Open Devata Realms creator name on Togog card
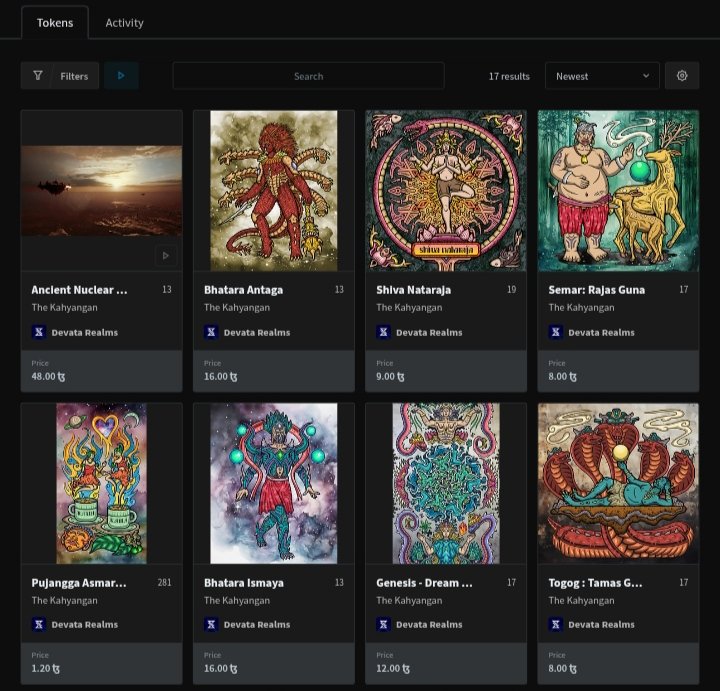The width and height of the screenshot is (720, 691). click(x=602, y=625)
